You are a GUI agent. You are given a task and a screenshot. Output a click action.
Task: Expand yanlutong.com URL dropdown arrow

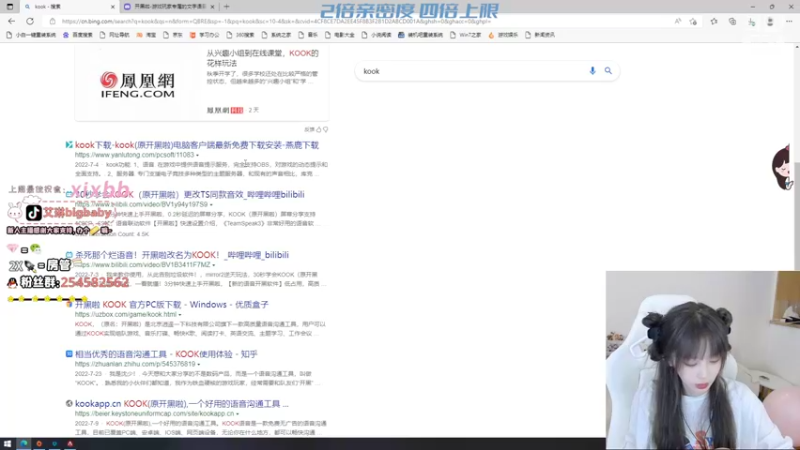(x=197, y=155)
